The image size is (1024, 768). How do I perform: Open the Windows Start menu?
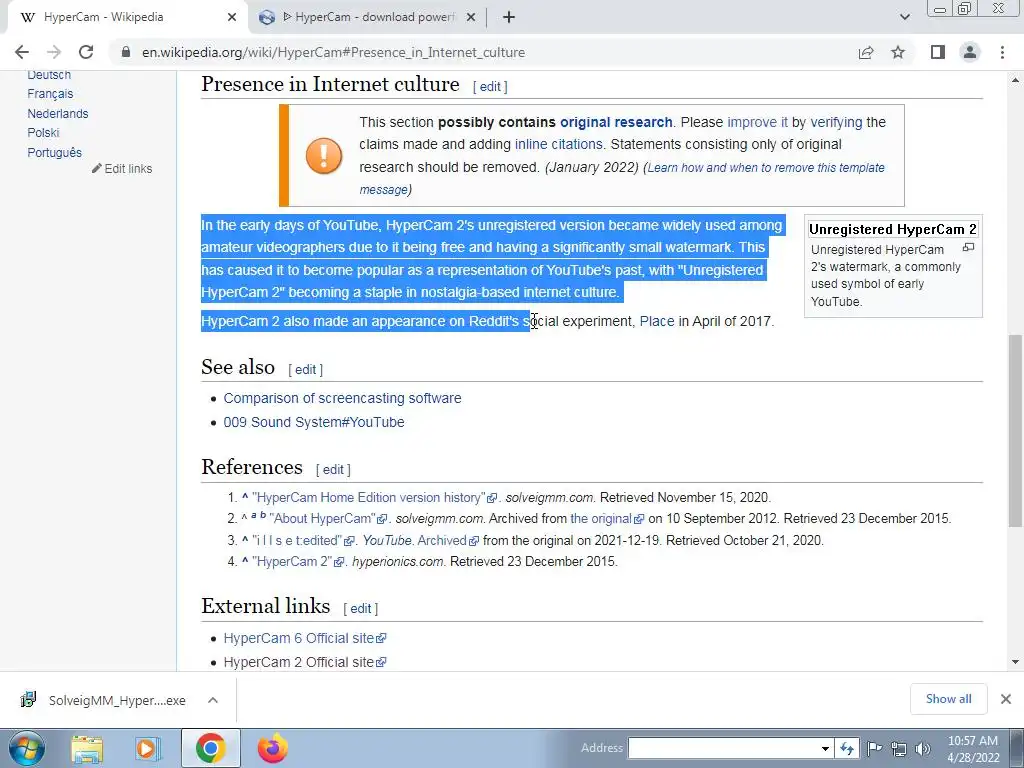26,748
